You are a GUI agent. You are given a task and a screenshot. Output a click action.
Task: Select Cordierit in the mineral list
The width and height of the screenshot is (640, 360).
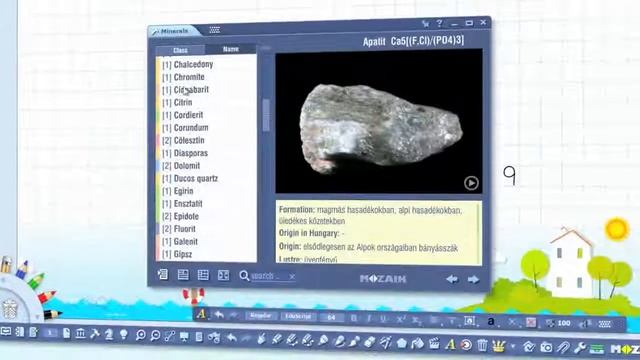182,115
